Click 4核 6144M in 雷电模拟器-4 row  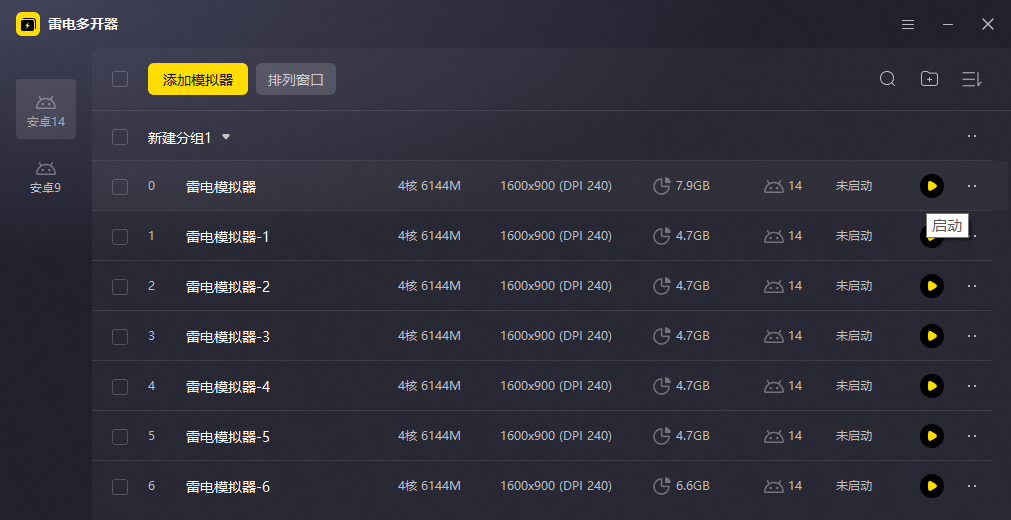point(429,386)
